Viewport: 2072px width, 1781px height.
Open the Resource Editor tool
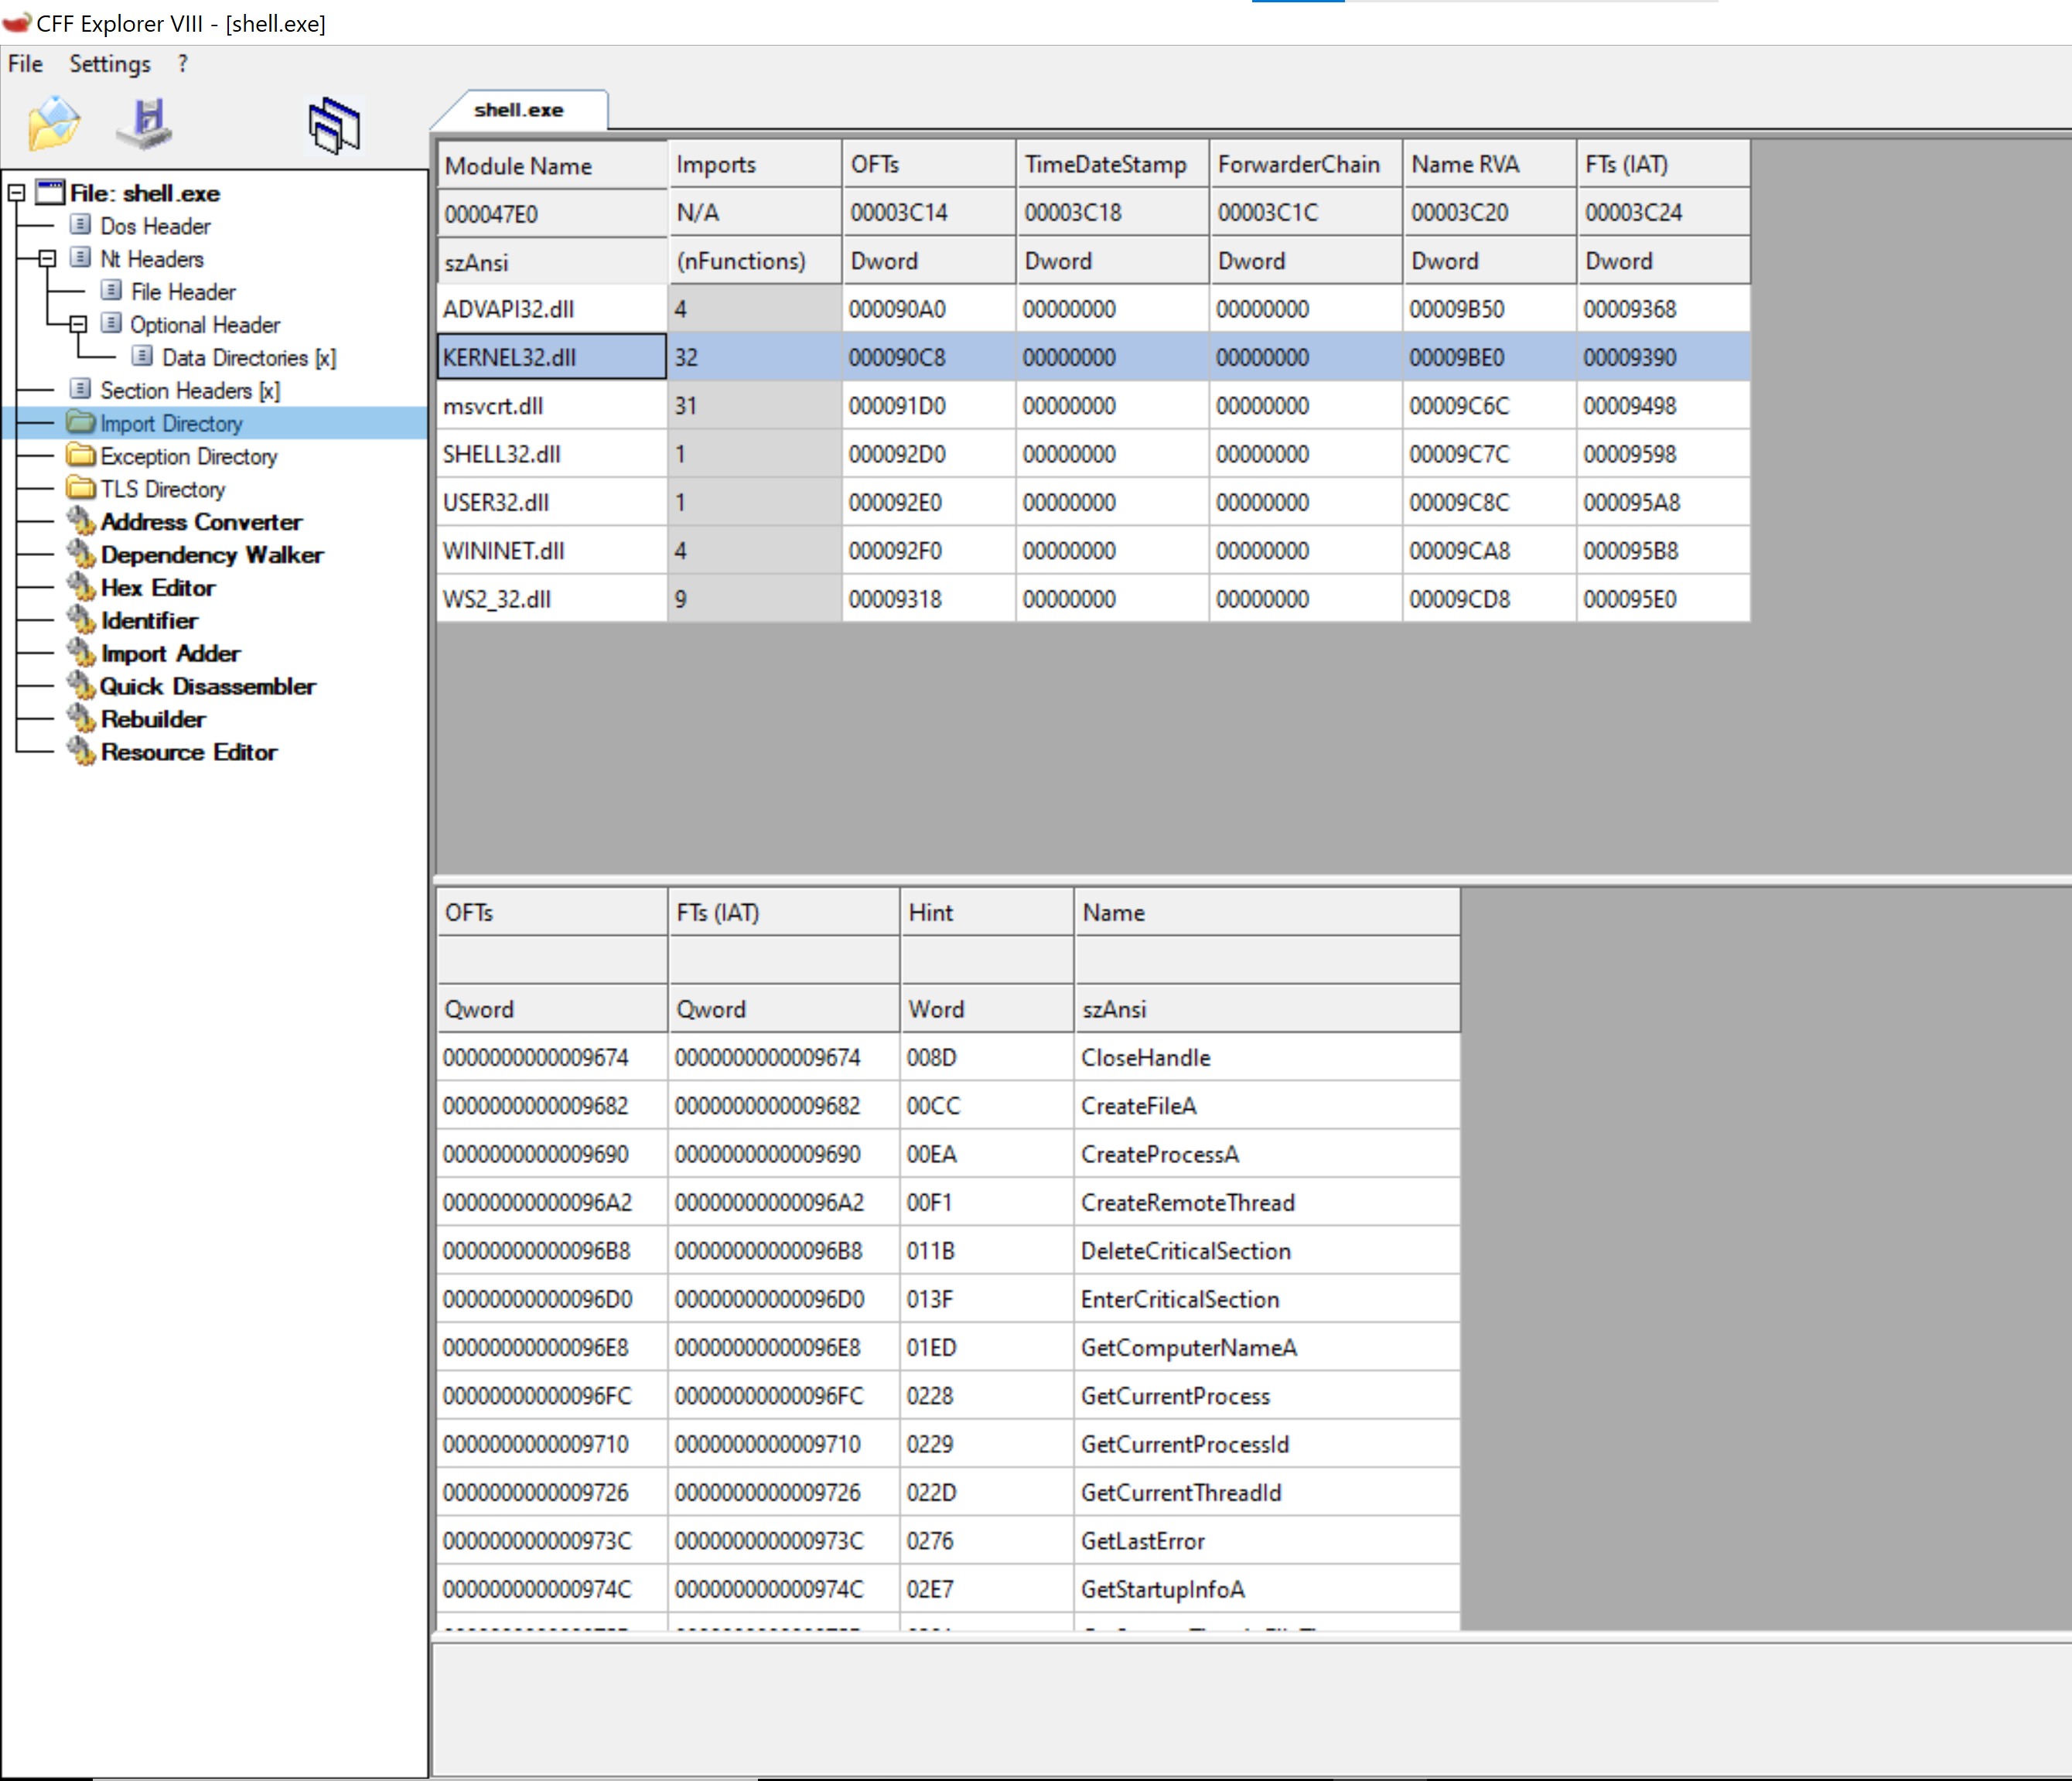point(189,753)
